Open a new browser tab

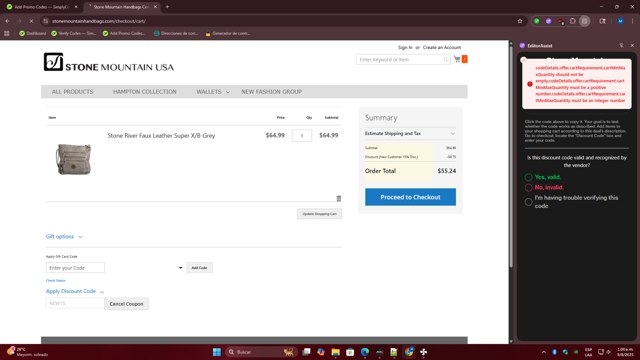167,7
